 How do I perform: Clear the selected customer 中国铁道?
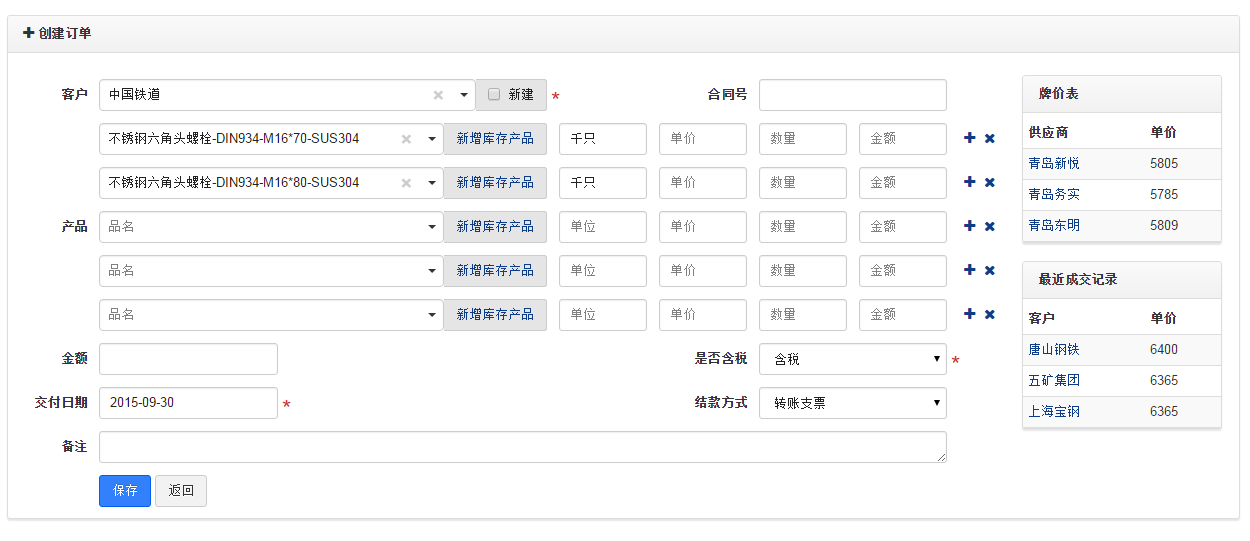438,95
